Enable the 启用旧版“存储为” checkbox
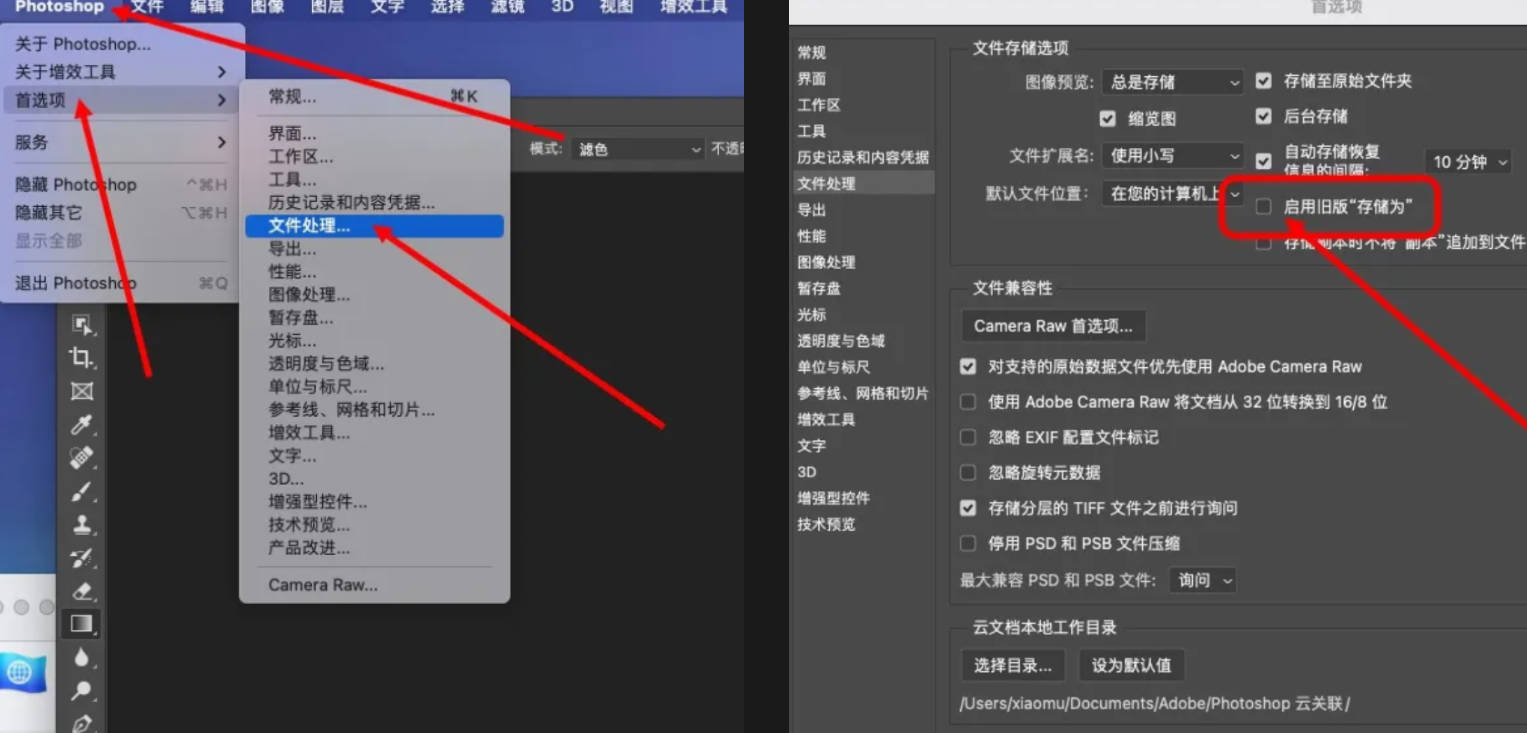 [1264, 206]
